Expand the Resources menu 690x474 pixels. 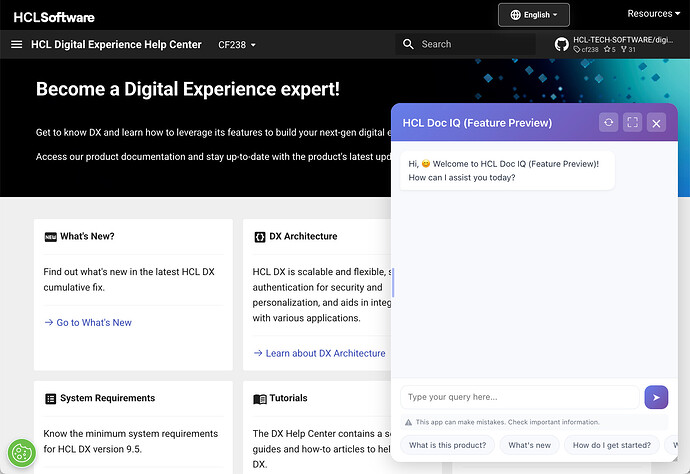tap(653, 14)
